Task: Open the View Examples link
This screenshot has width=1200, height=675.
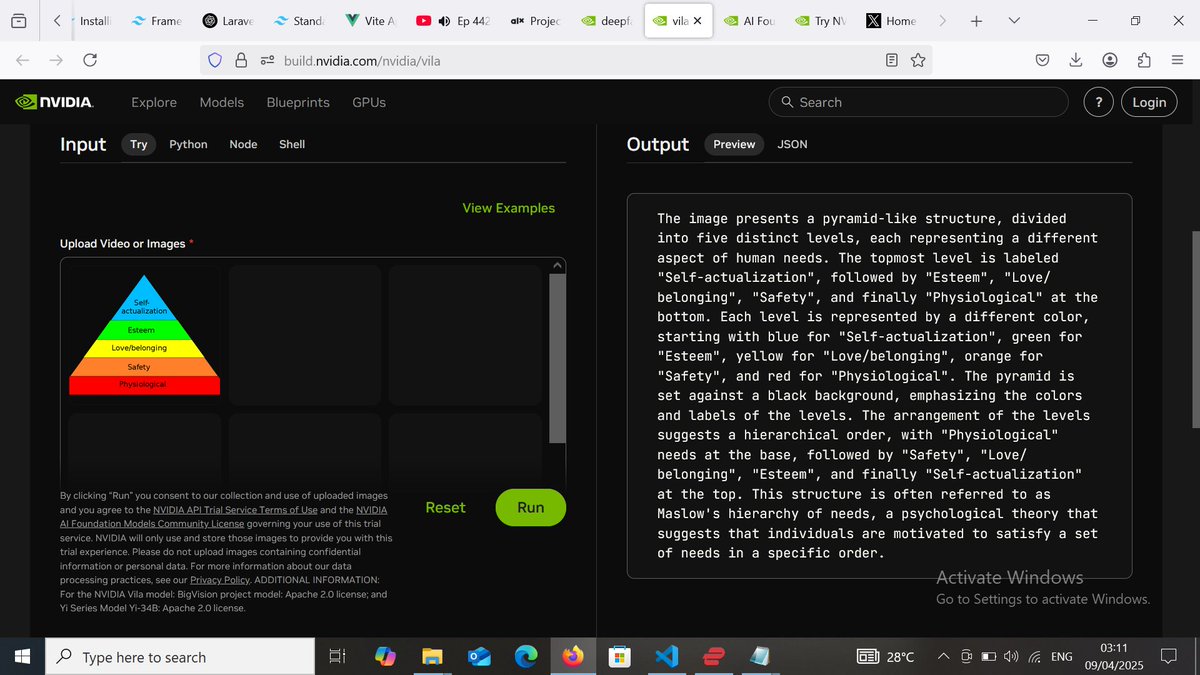Action: click(x=508, y=208)
